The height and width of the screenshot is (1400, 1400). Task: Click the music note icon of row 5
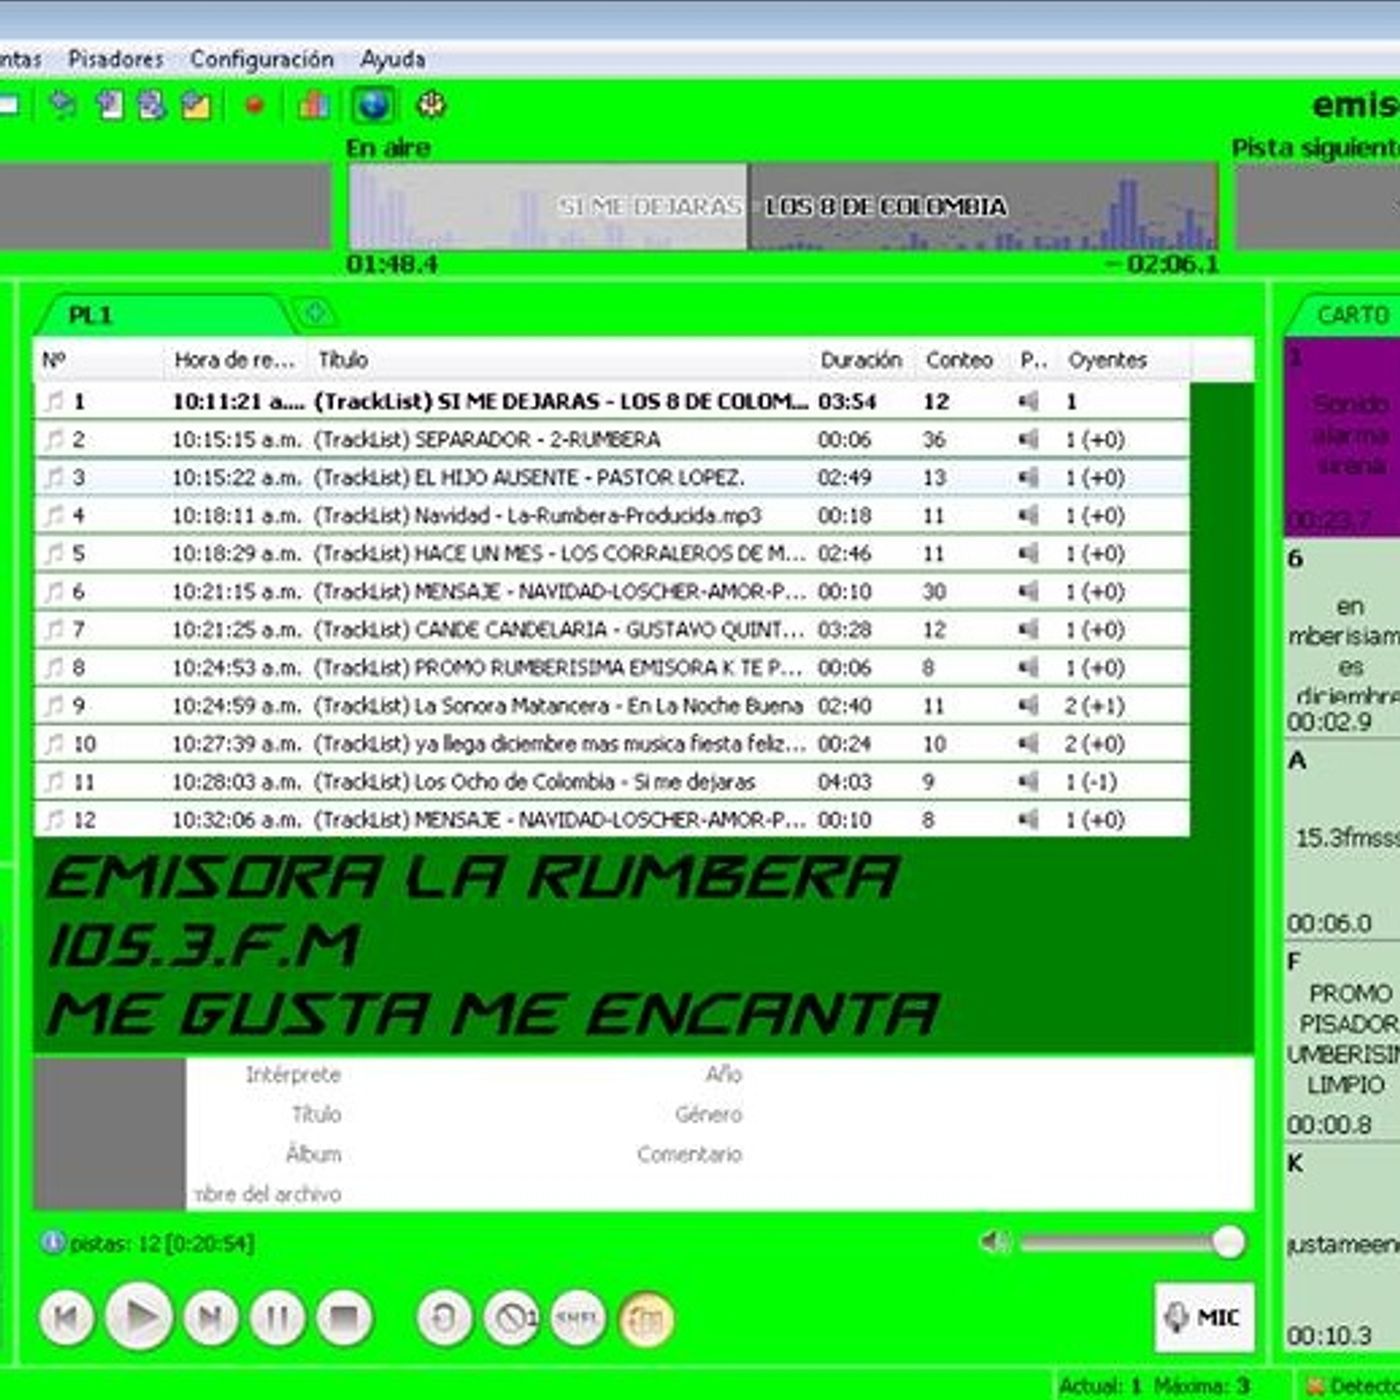point(54,553)
